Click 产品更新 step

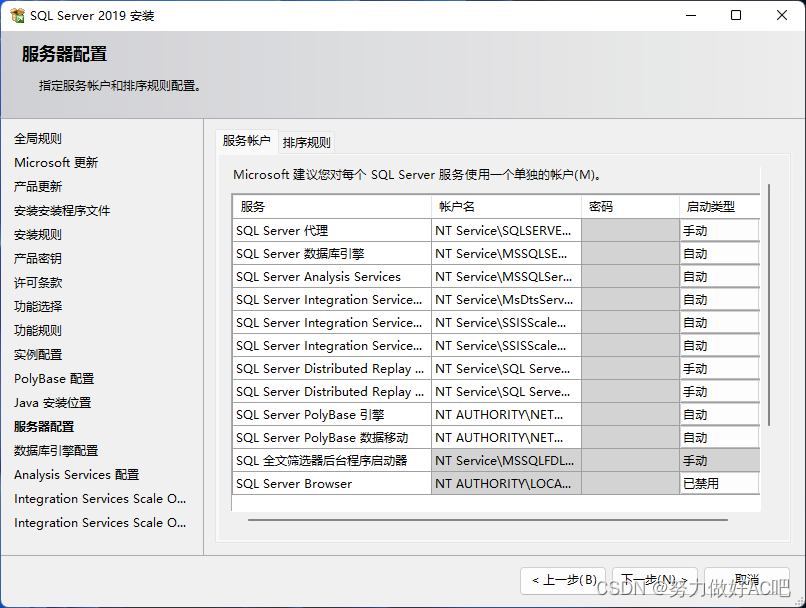click(38, 187)
